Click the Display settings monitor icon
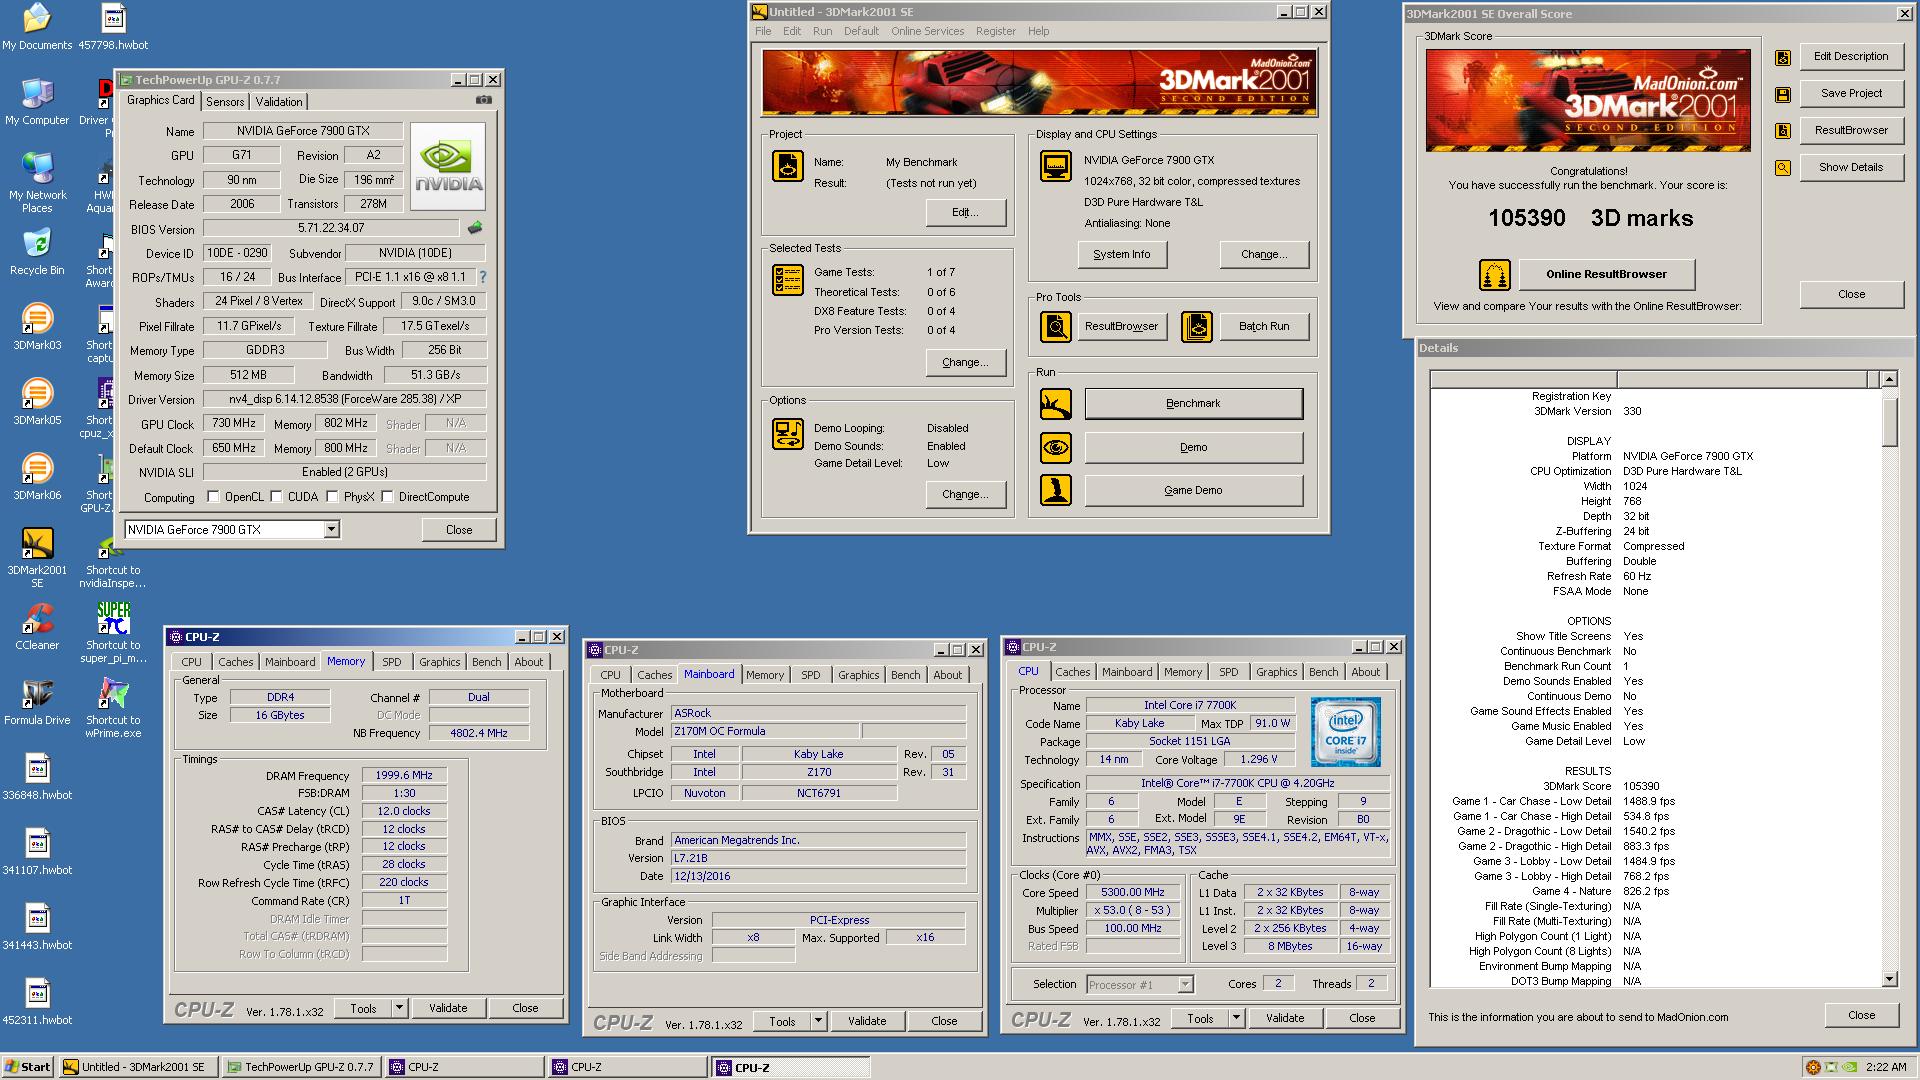This screenshot has width=1920, height=1080. (1056, 165)
